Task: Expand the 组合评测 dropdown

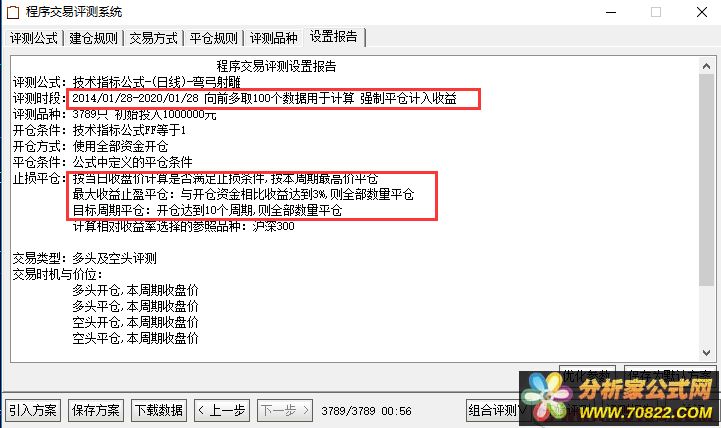Action: coord(494,410)
